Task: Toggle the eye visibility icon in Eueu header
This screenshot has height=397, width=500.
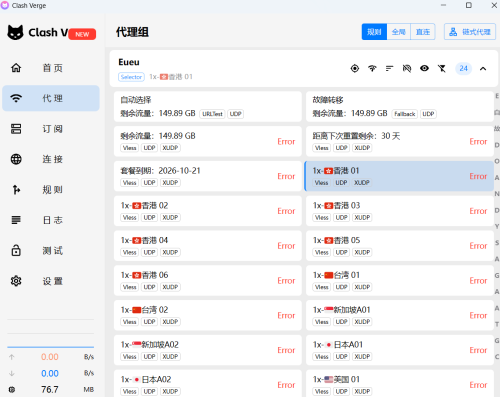Action: [424, 68]
